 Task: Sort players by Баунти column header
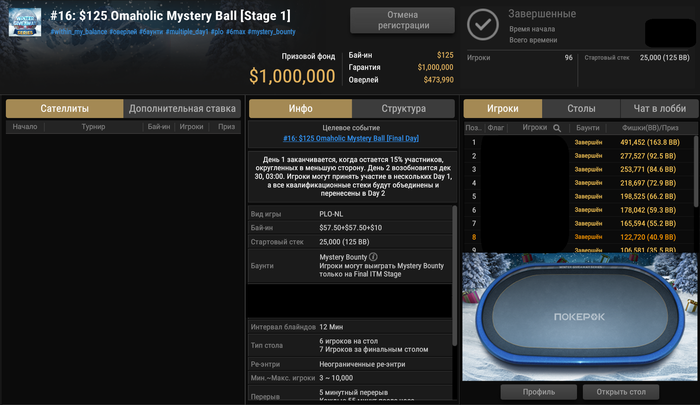pyautogui.click(x=588, y=128)
